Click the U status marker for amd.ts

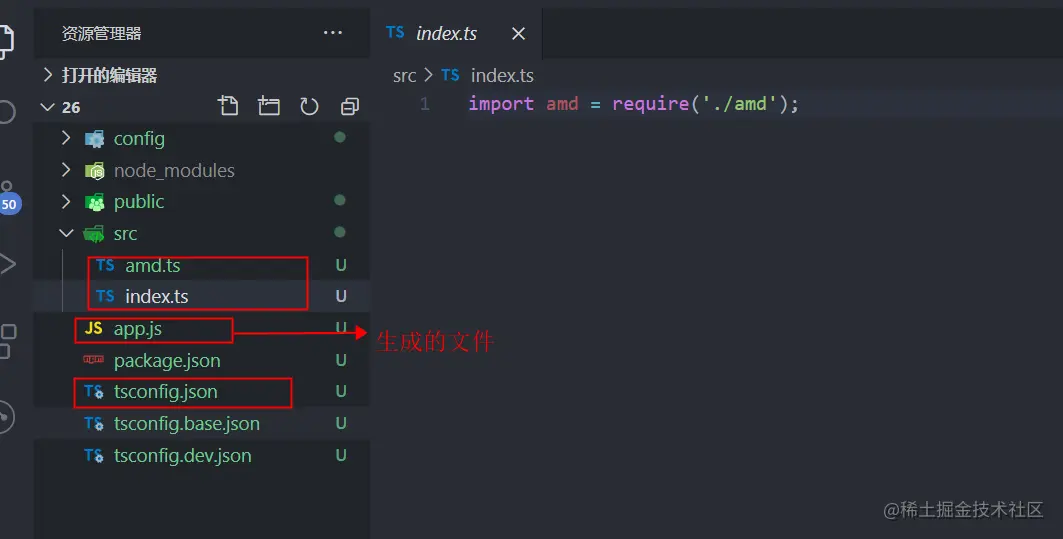pos(341,265)
